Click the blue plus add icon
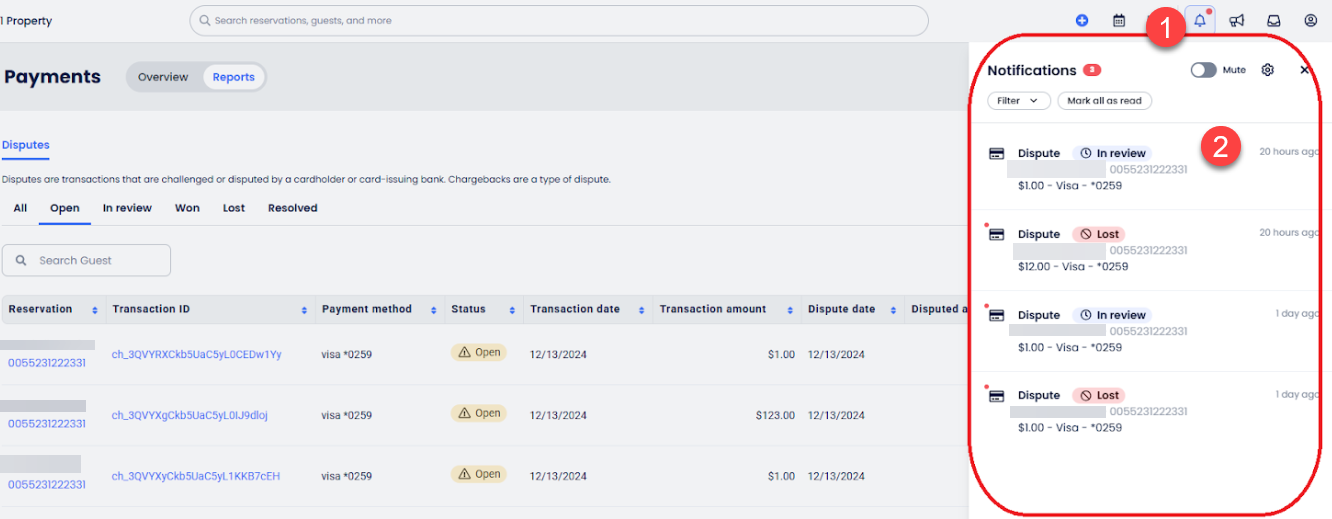The image size is (1332, 519). coord(1082,20)
